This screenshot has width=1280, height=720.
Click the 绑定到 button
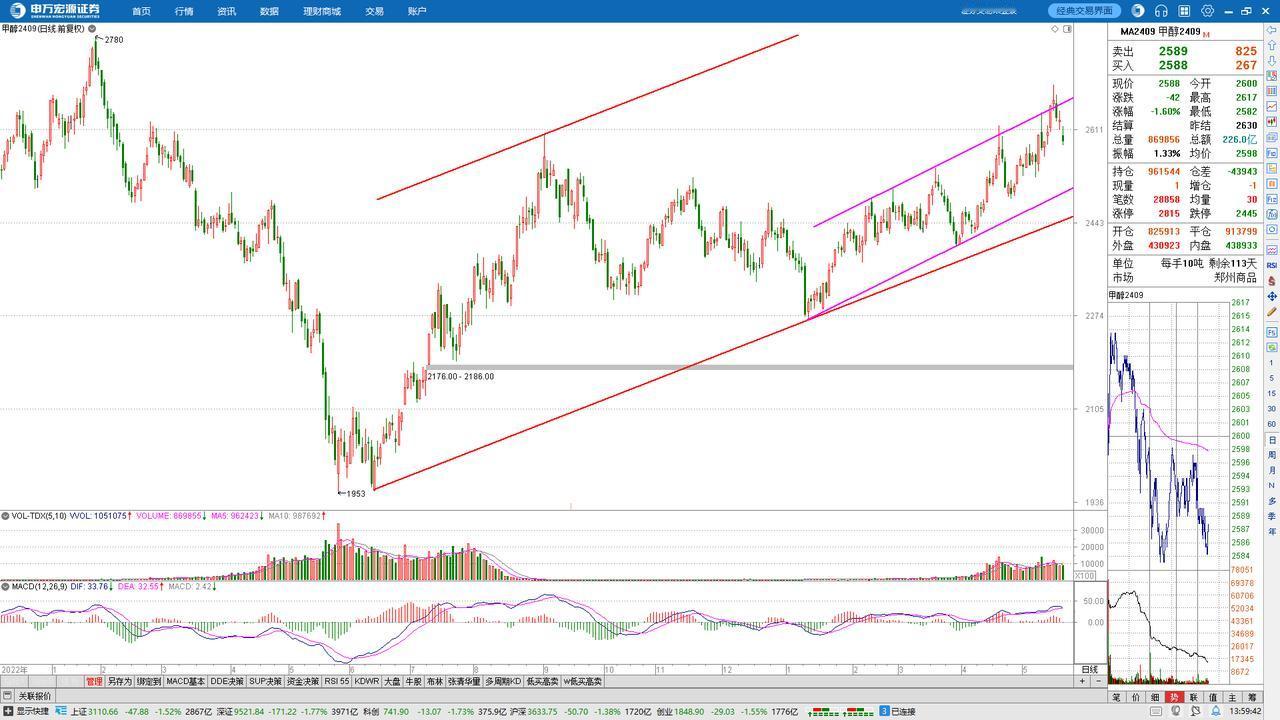coord(149,681)
